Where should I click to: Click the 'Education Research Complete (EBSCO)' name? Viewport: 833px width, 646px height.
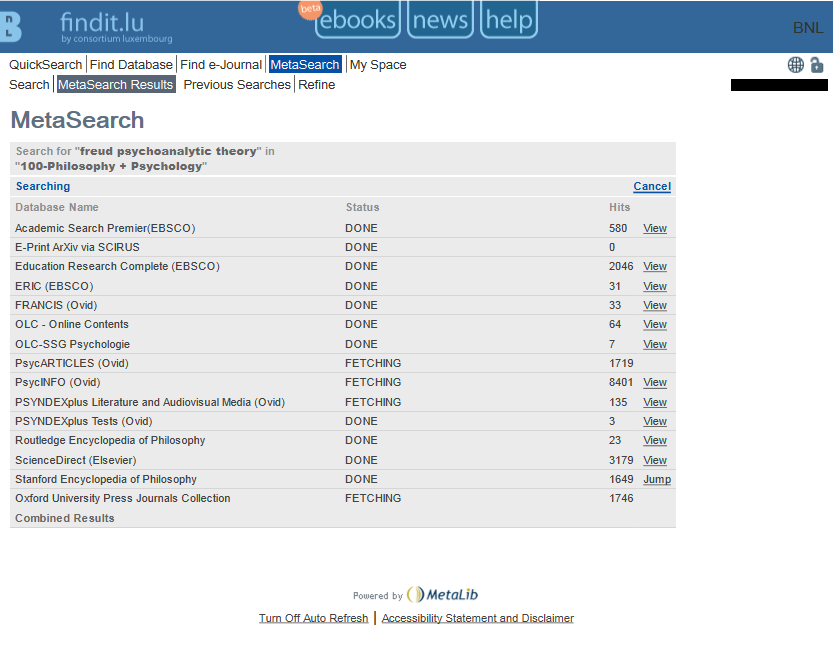(x=117, y=267)
